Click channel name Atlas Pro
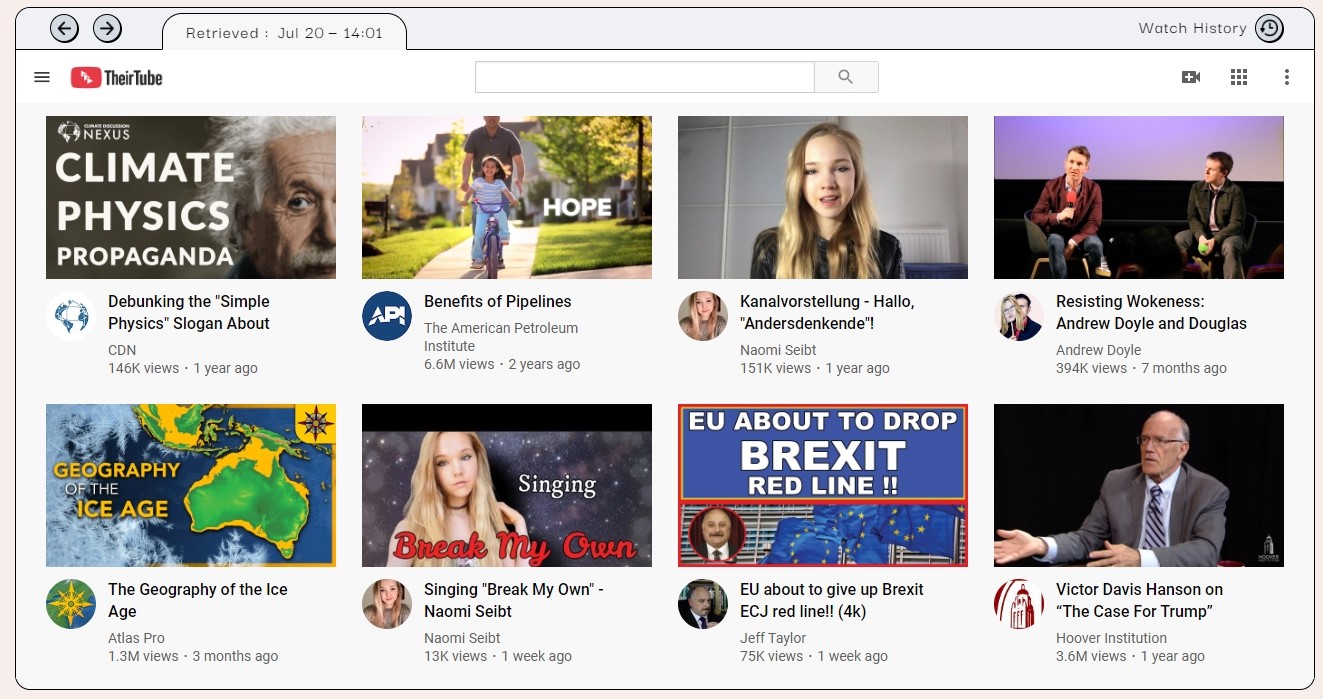 pos(136,638)
